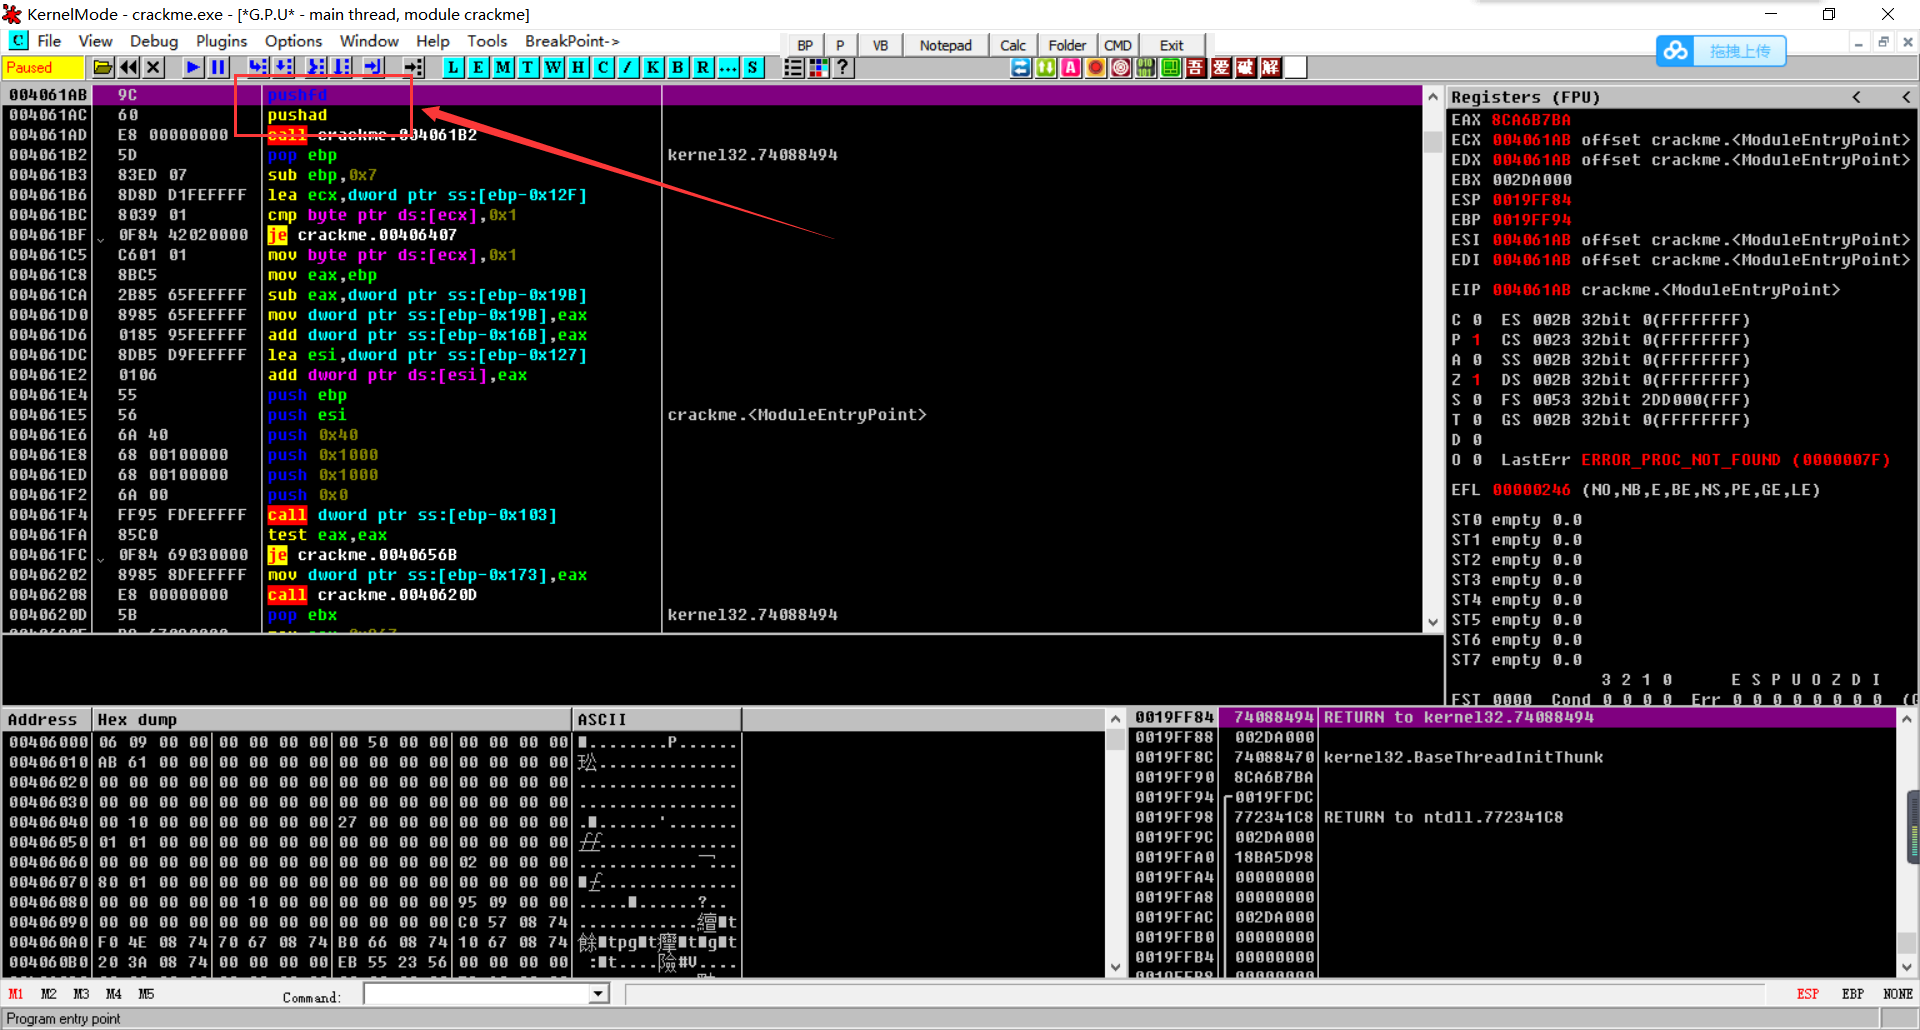Launch Calc from the shortcut bar
Screen dimensions: 1920x1030
pos(1013,45)
